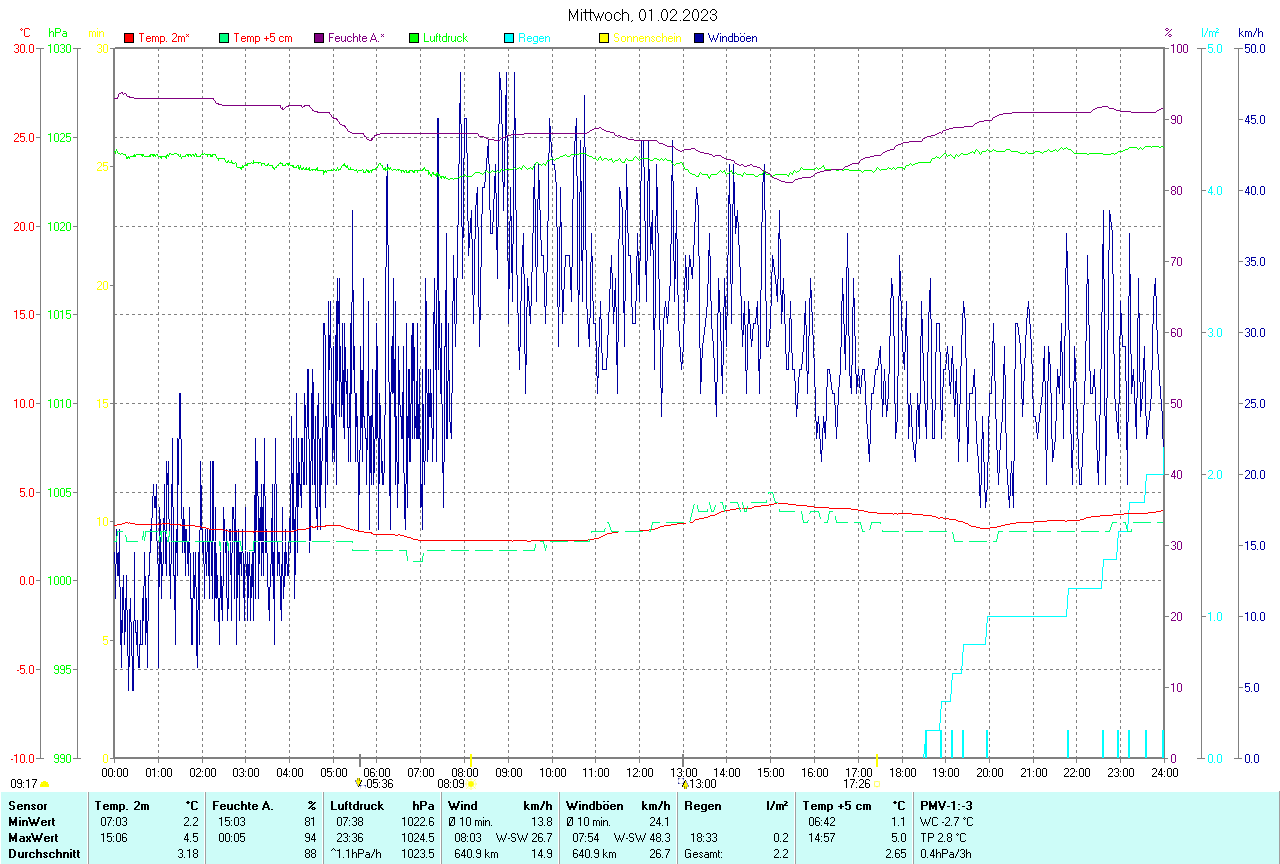Click the hPa axis unit label

(58, 33)
